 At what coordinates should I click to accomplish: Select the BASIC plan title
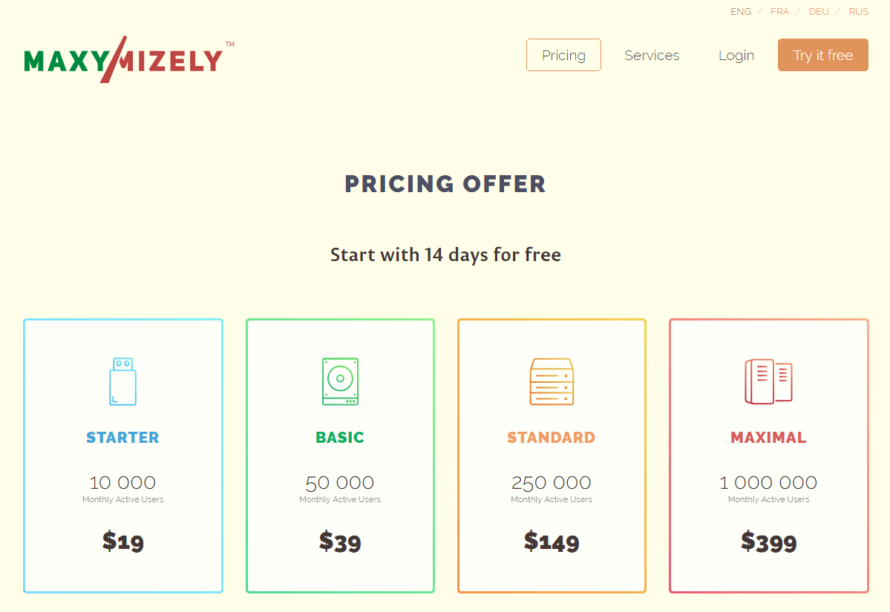pyautogui.click(x=340, y=437)
